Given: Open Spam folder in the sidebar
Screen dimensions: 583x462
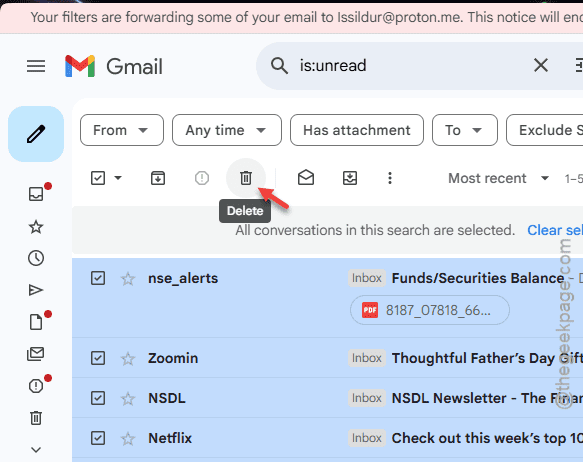Looking at the screenshot, I should pos(36,386).
